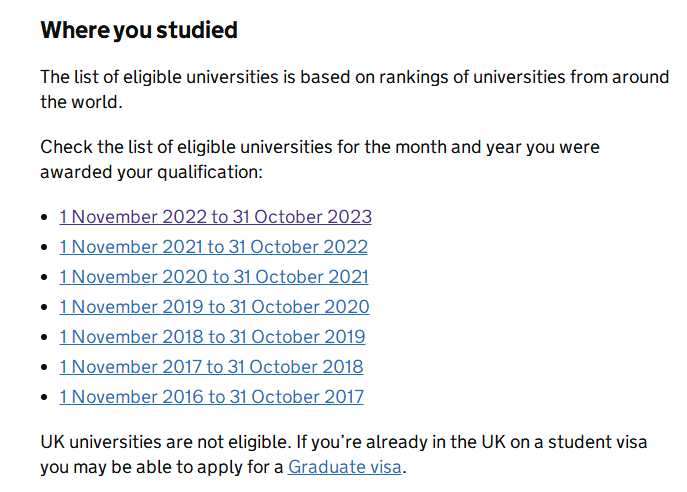Click the 'Where you studied' heading

(x=139, y=30)
